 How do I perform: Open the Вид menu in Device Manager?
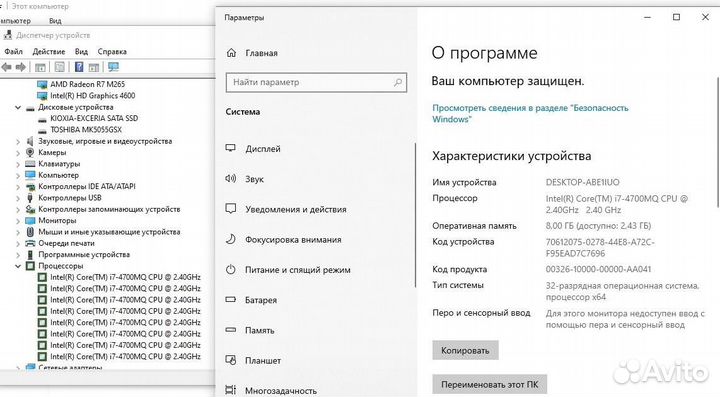click(81, 51)
